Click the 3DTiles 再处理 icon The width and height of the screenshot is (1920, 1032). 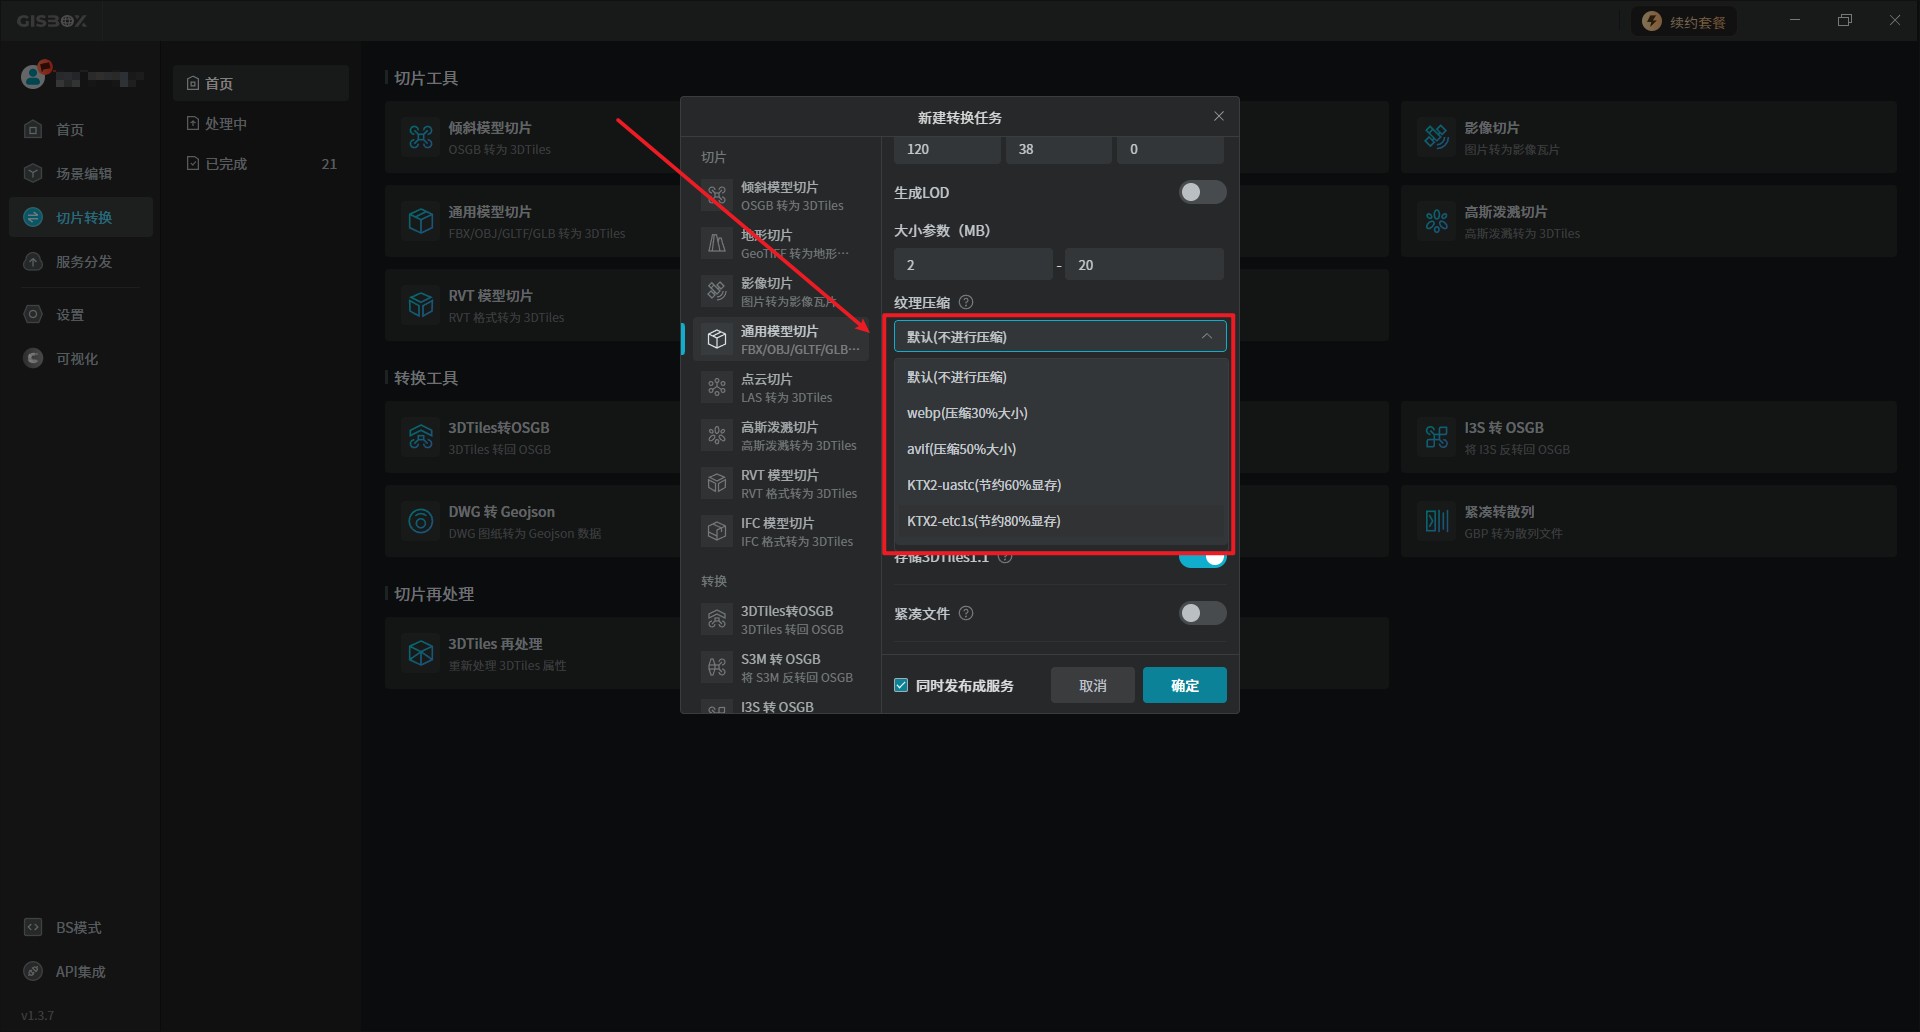(x=421, y=653)
